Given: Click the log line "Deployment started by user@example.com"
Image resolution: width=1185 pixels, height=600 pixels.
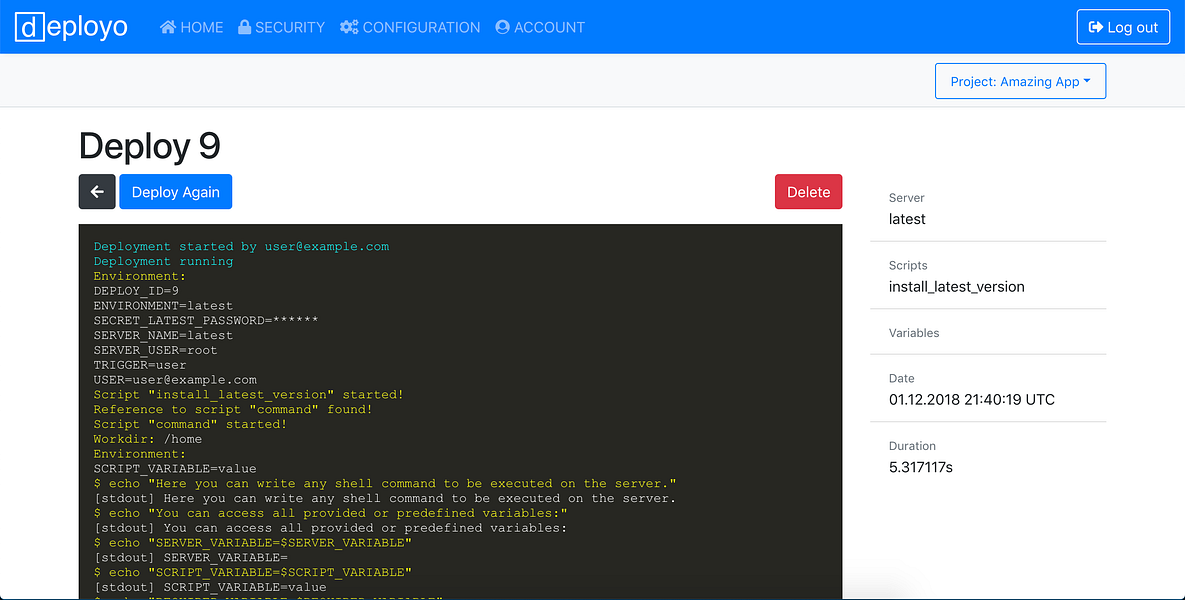Looking at the screenshot, I should pos(241,246).
